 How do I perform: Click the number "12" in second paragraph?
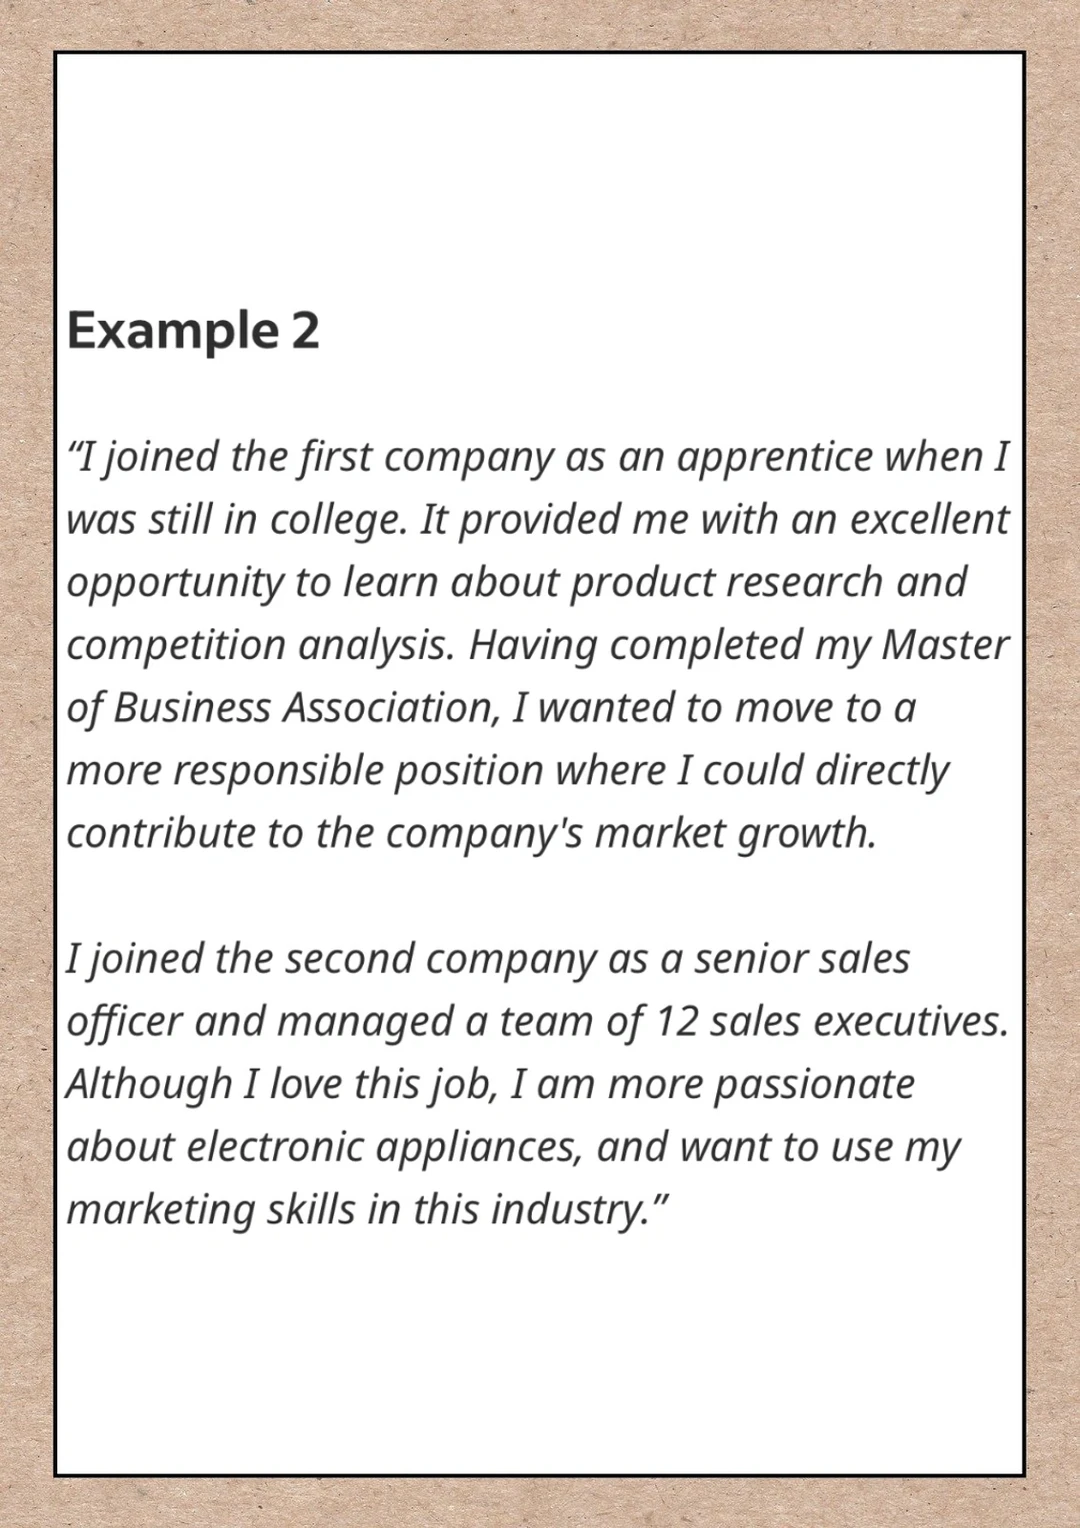click(676, 1022)
